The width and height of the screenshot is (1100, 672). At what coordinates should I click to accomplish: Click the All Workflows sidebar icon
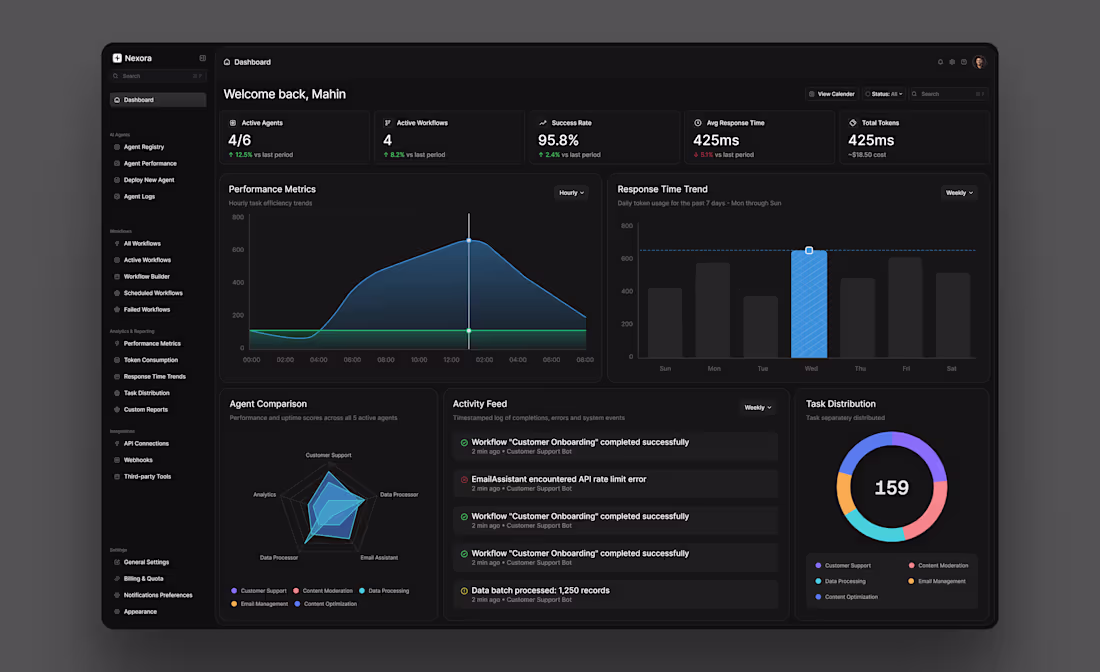(x=117, y=243)
